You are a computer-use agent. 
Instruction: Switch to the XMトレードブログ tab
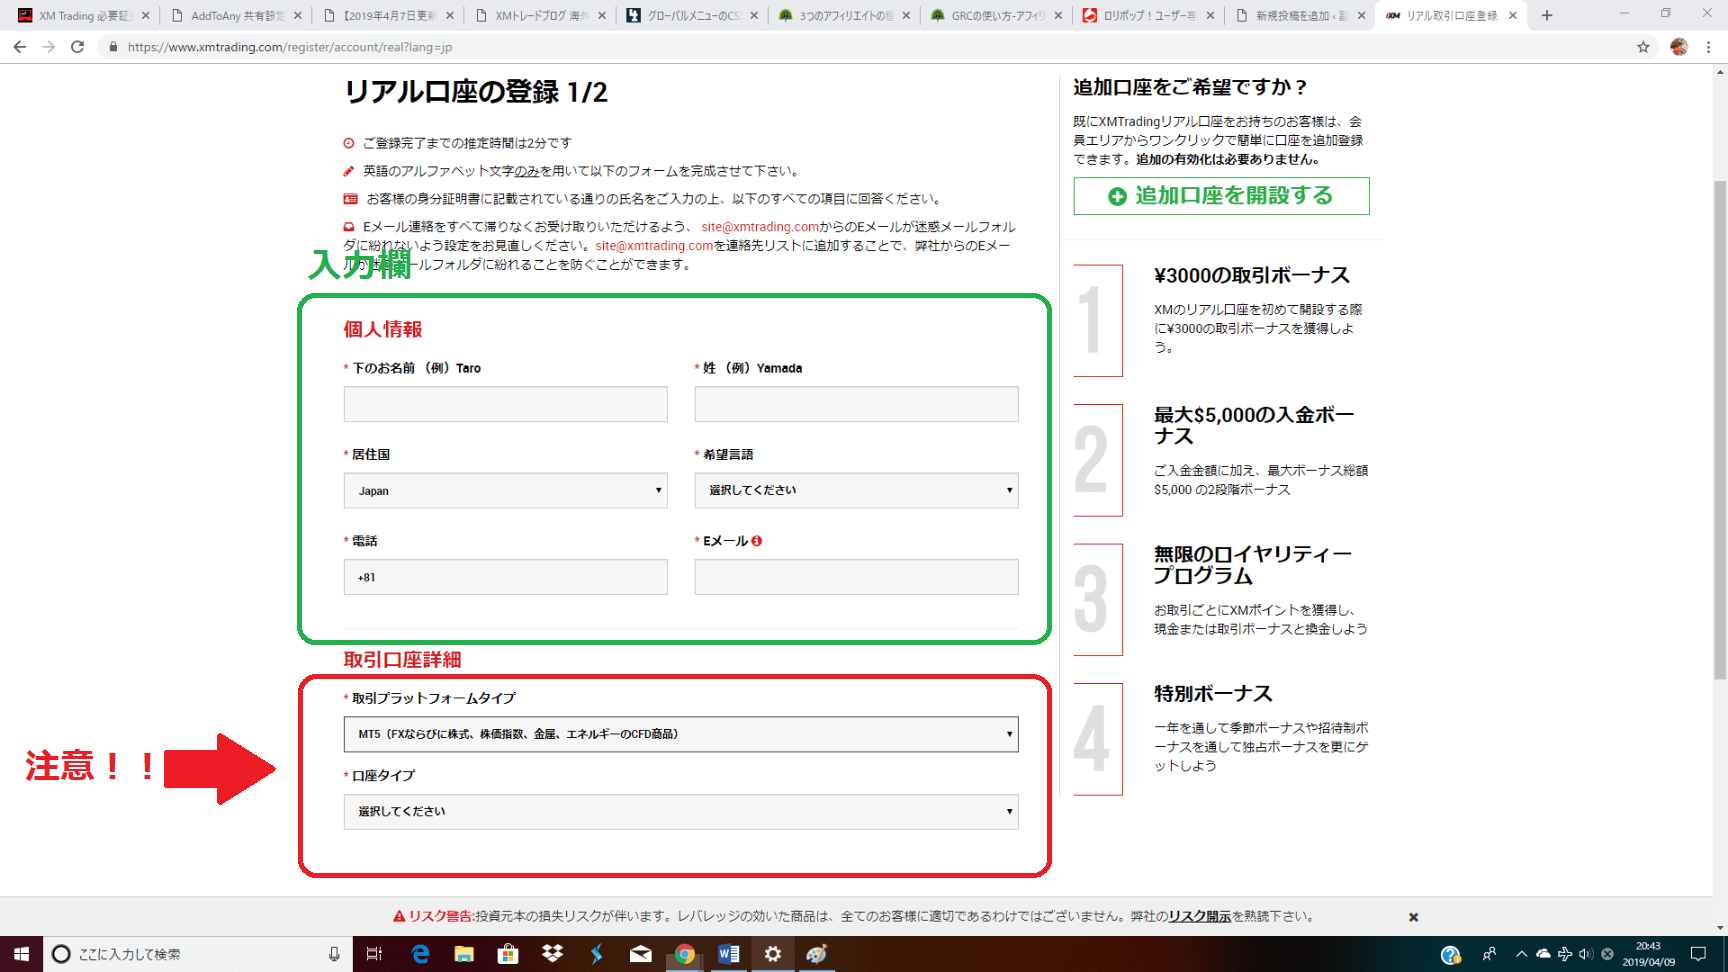pos(539,16)
